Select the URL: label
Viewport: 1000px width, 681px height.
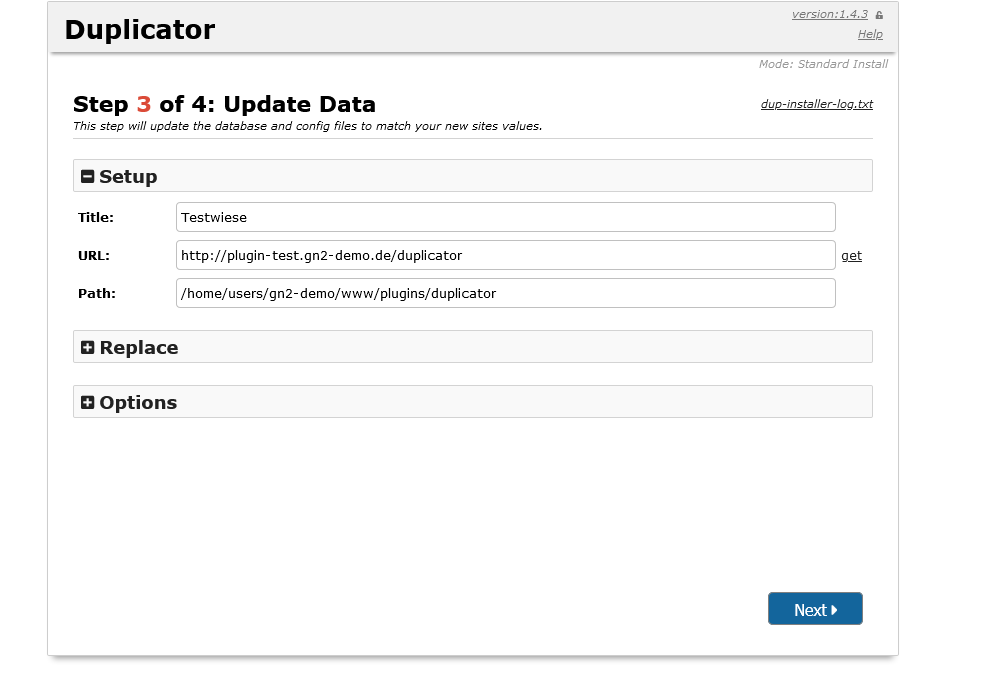tap(94, 256)
